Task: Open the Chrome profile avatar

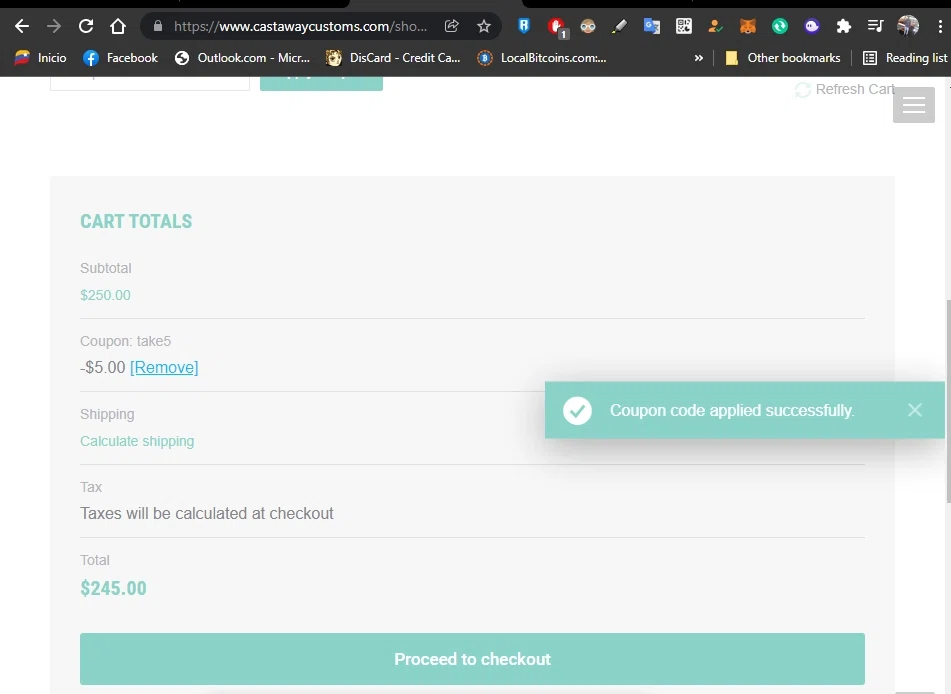Action: (907, 26)
